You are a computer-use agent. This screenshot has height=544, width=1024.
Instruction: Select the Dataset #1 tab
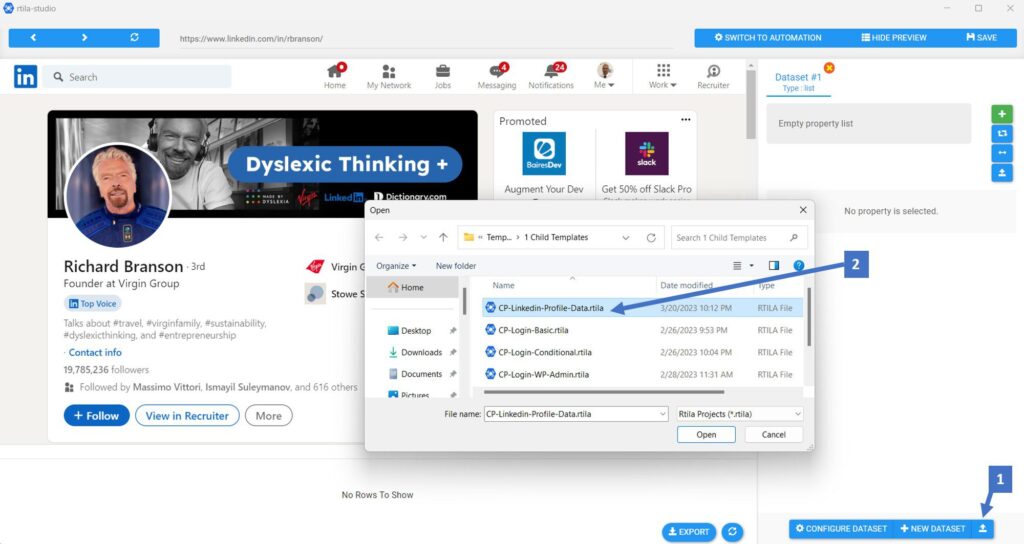pyautogui.click(x=798, y=82)
